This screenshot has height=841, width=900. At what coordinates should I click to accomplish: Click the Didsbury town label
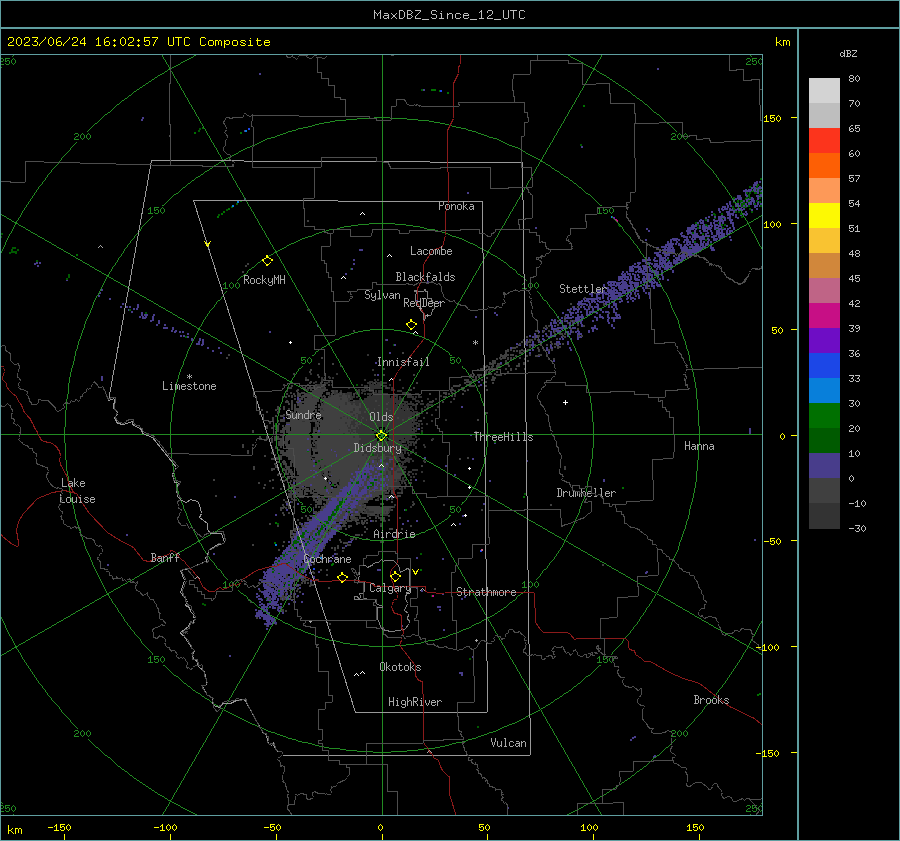click(x=377, y=448)
